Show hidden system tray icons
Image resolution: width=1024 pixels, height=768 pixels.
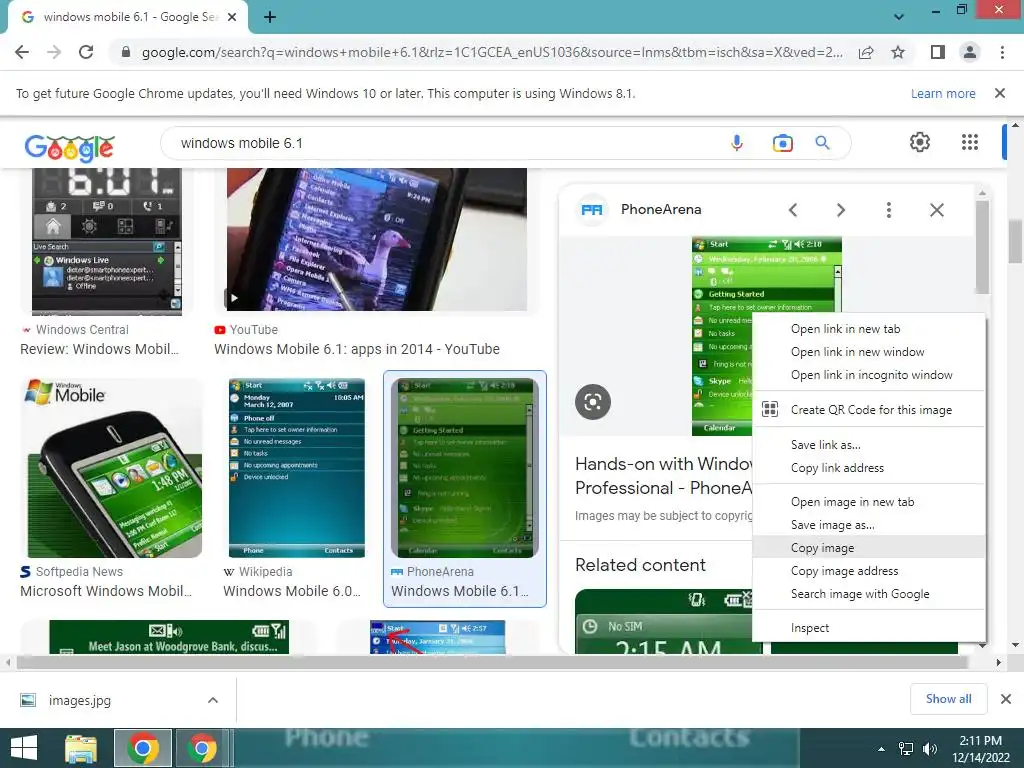(x=881, y=749)
